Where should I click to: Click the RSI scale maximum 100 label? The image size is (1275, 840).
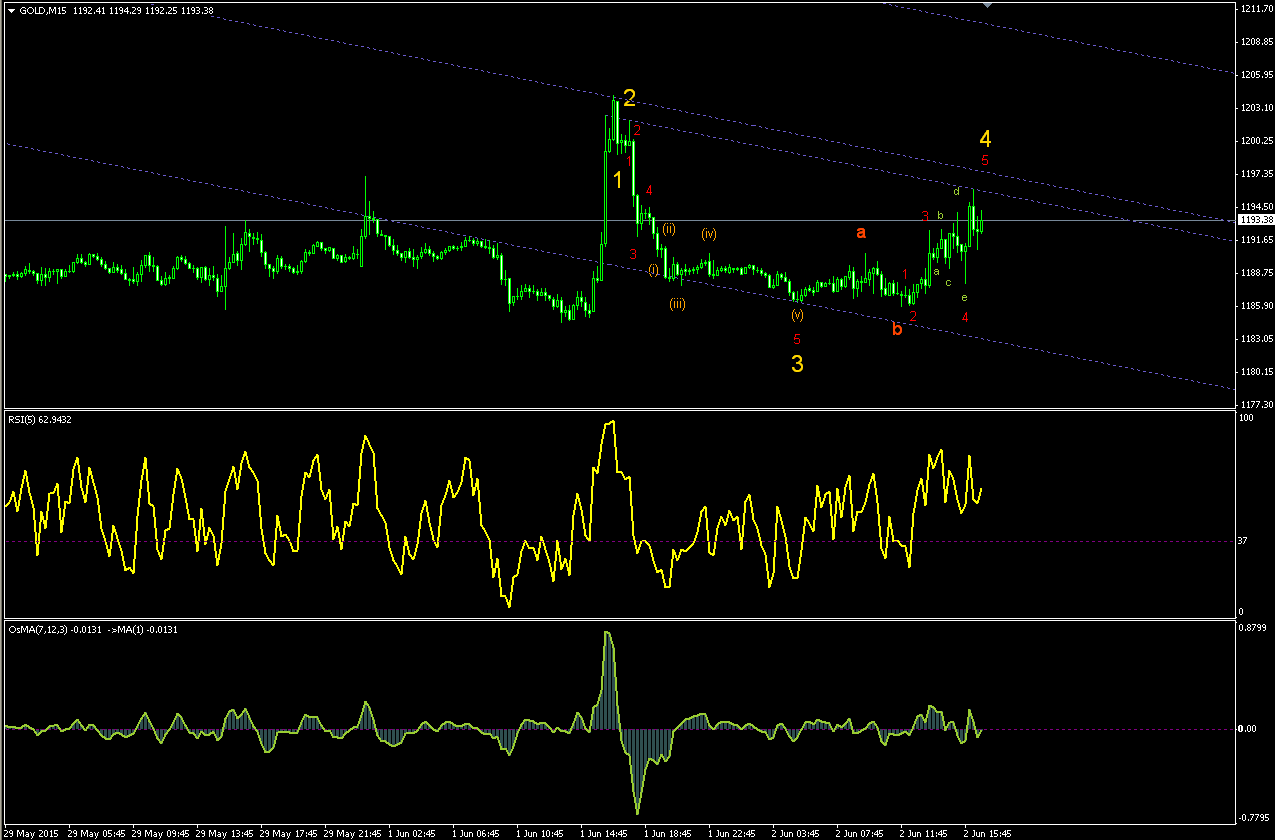(1246, 418)
